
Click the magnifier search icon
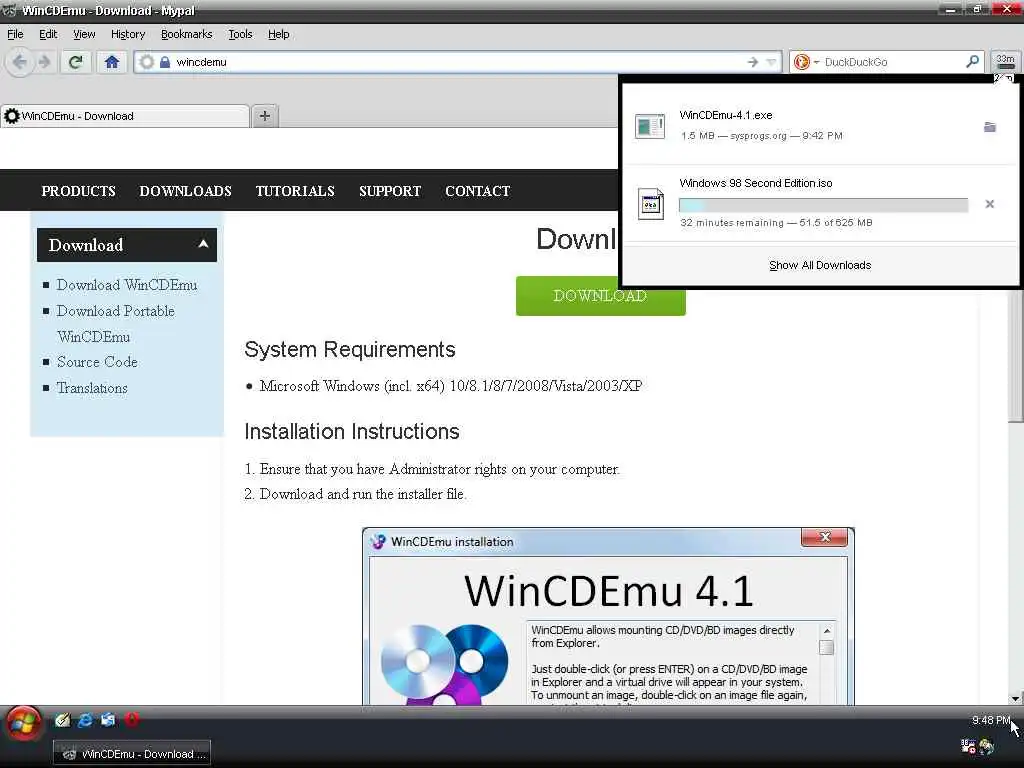tap(972, 61)
